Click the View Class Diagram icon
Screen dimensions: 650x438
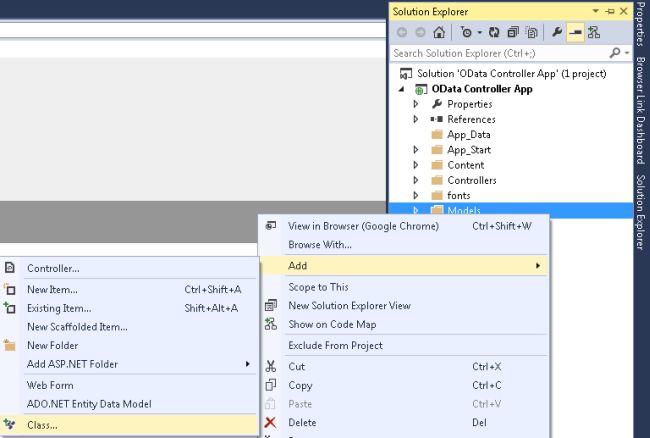[593, 32]
